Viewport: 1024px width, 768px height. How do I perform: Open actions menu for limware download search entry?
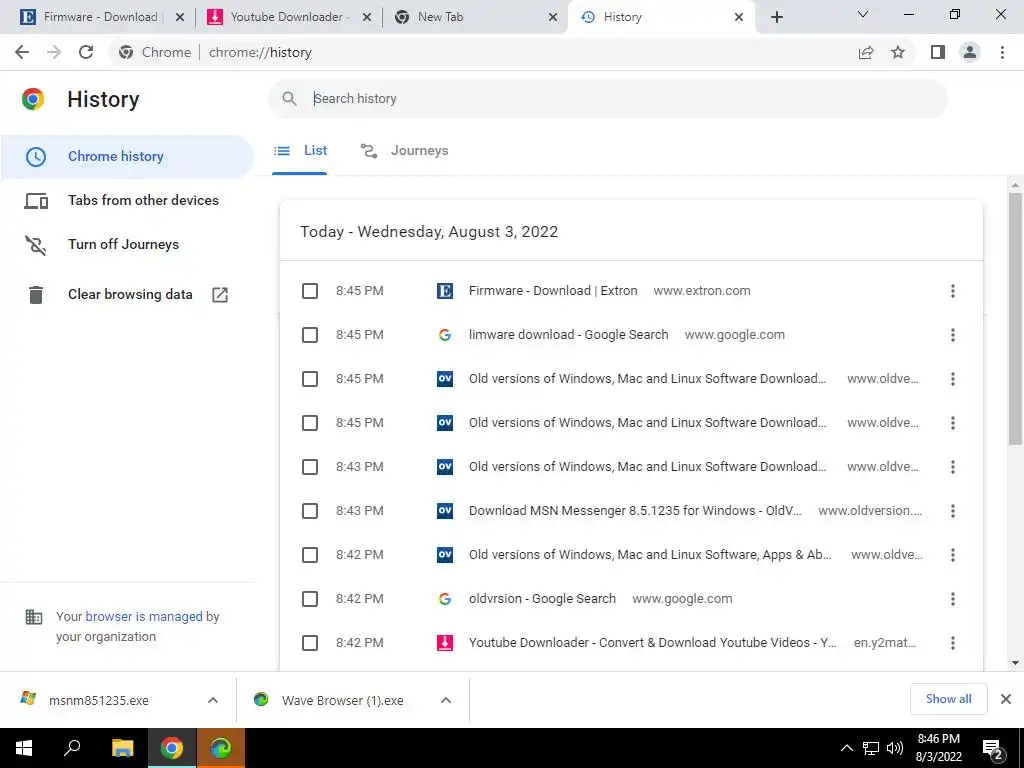coord(953,335)
